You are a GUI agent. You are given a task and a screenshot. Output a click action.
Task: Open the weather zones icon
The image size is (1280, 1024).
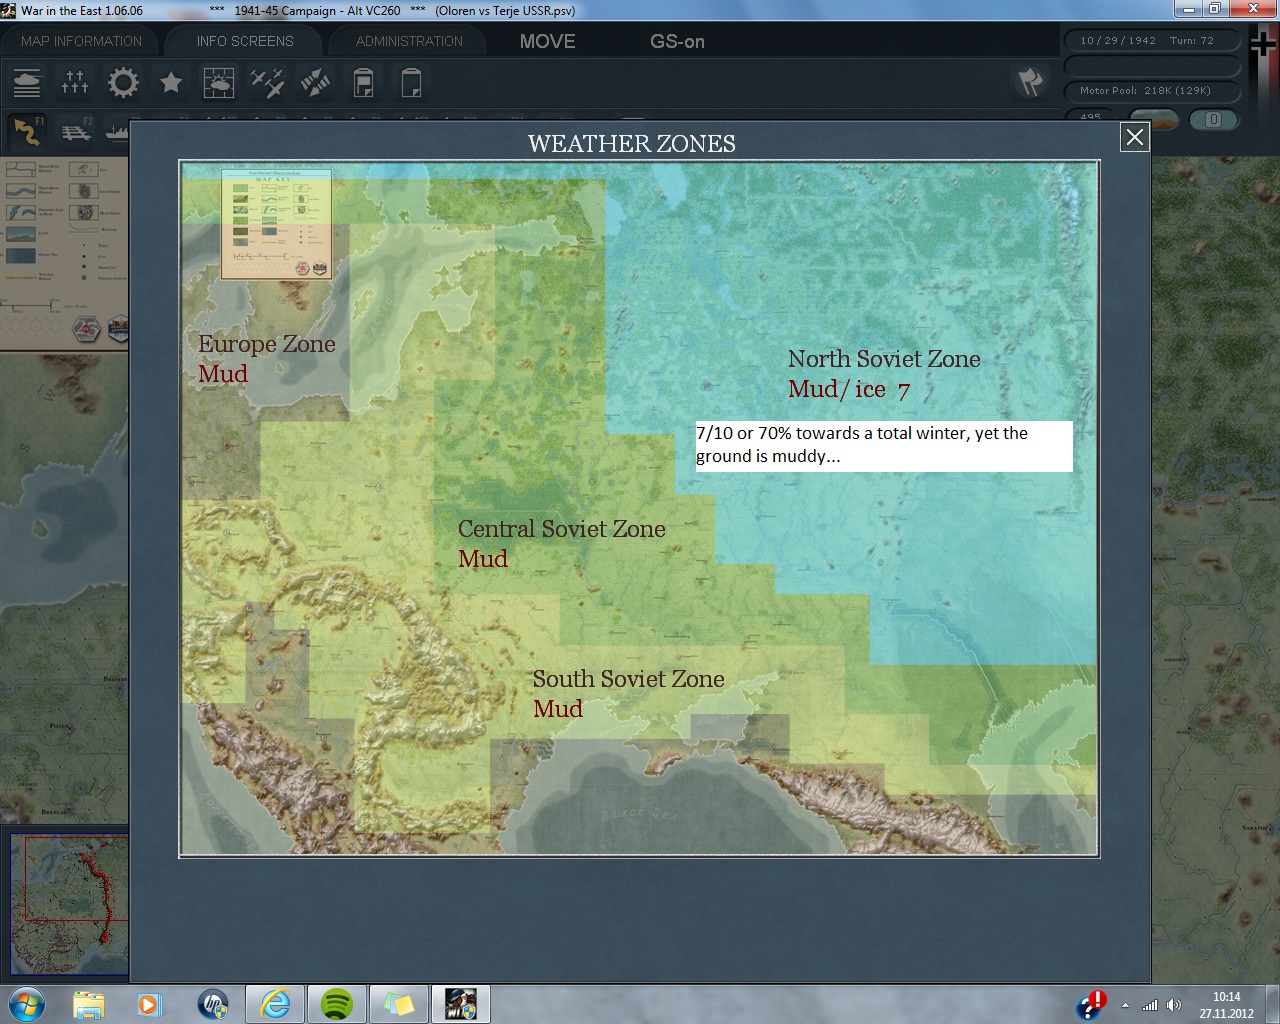(x=219, y=82)
